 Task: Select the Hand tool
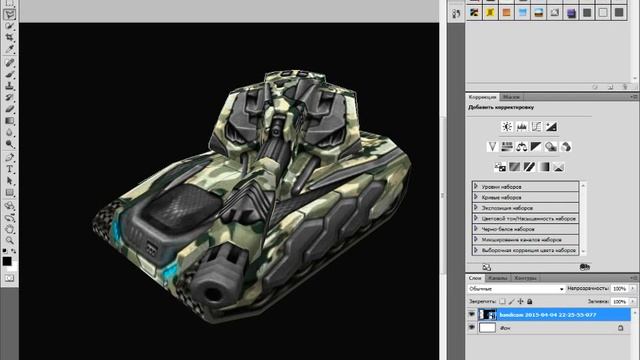tap(9, 229)
